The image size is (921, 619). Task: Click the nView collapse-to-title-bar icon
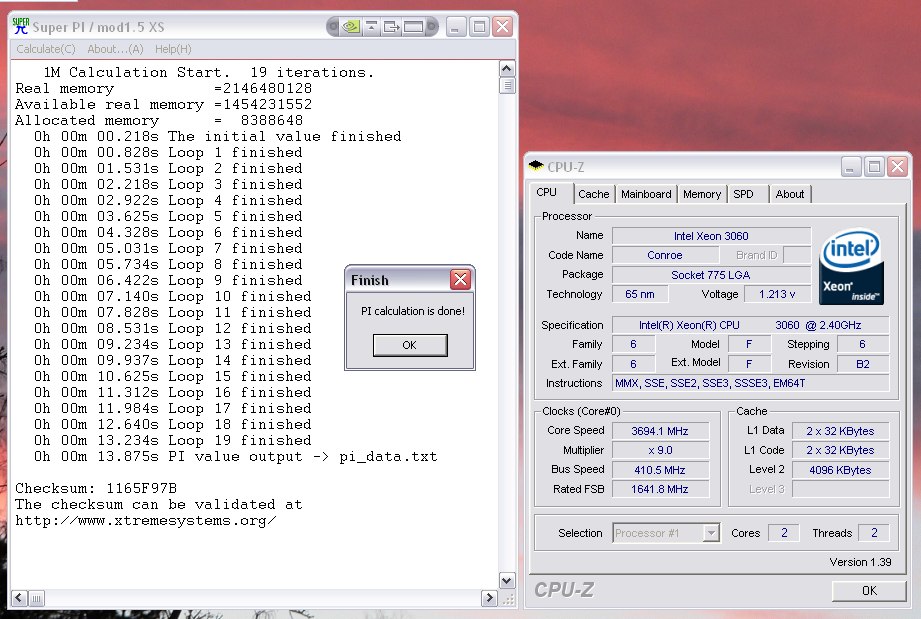tap(371, 26)
